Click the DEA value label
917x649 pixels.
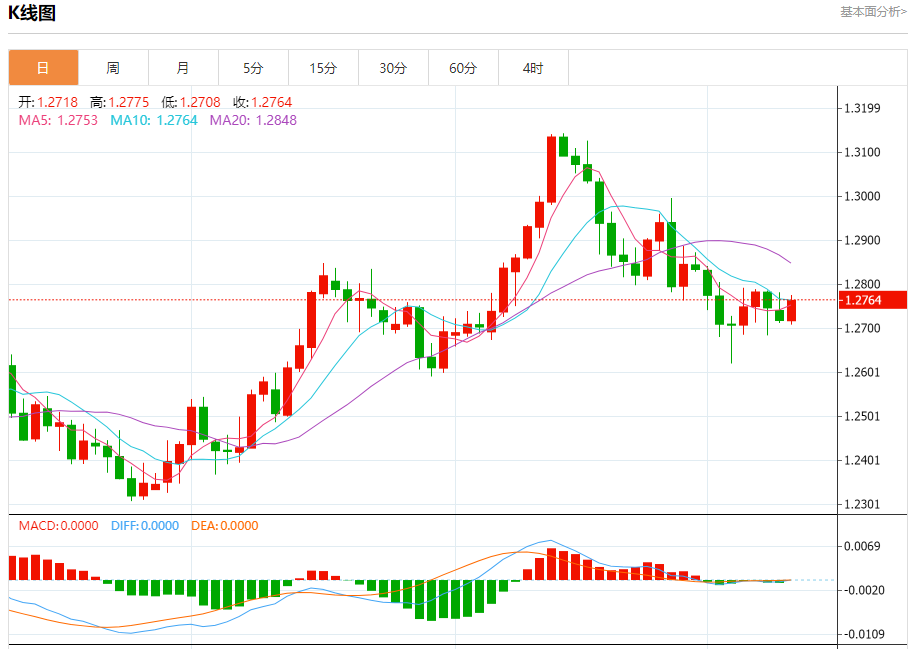(x=225, y=526)
